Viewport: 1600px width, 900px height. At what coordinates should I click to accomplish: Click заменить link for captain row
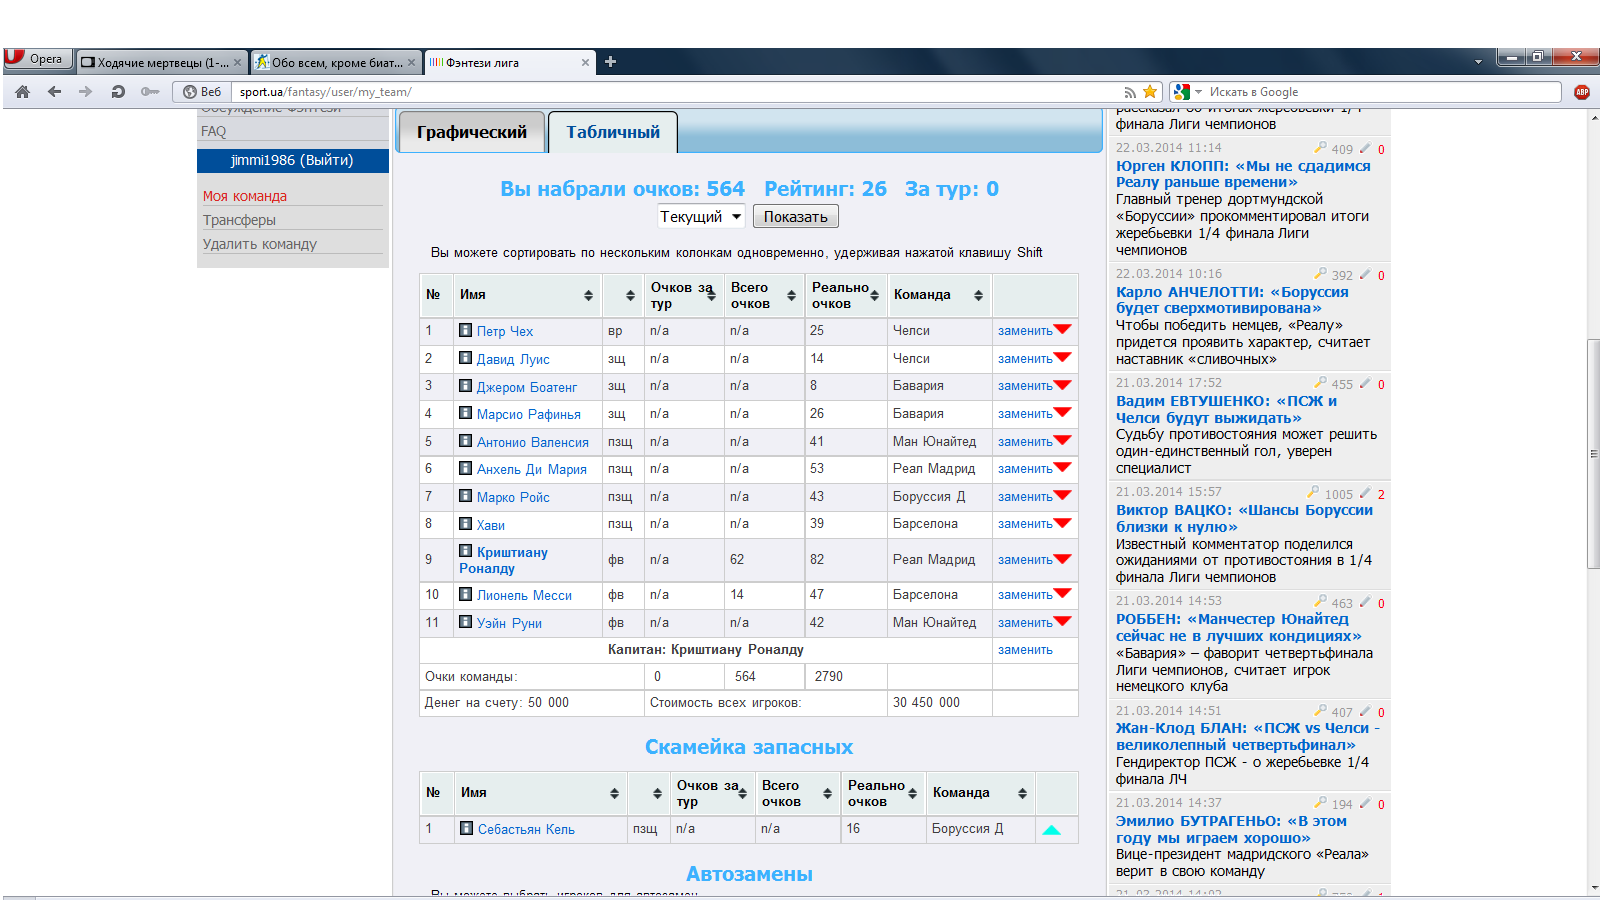tap(1025, 649)
